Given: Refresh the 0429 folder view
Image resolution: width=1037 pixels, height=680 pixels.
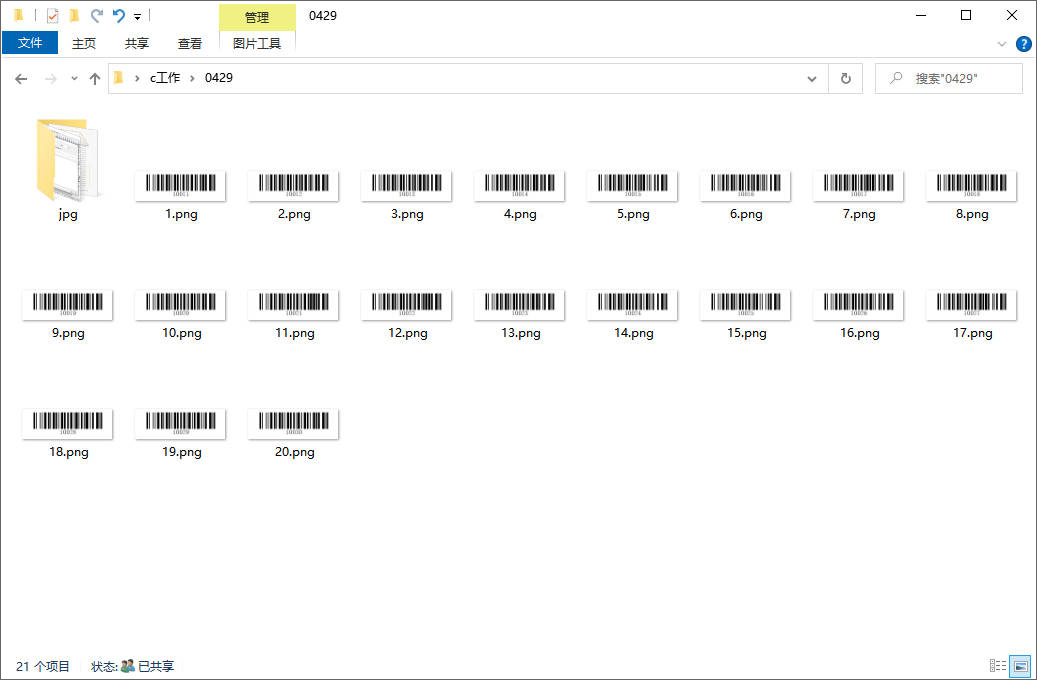Looking at the screenshot, I should pos(845,79).
